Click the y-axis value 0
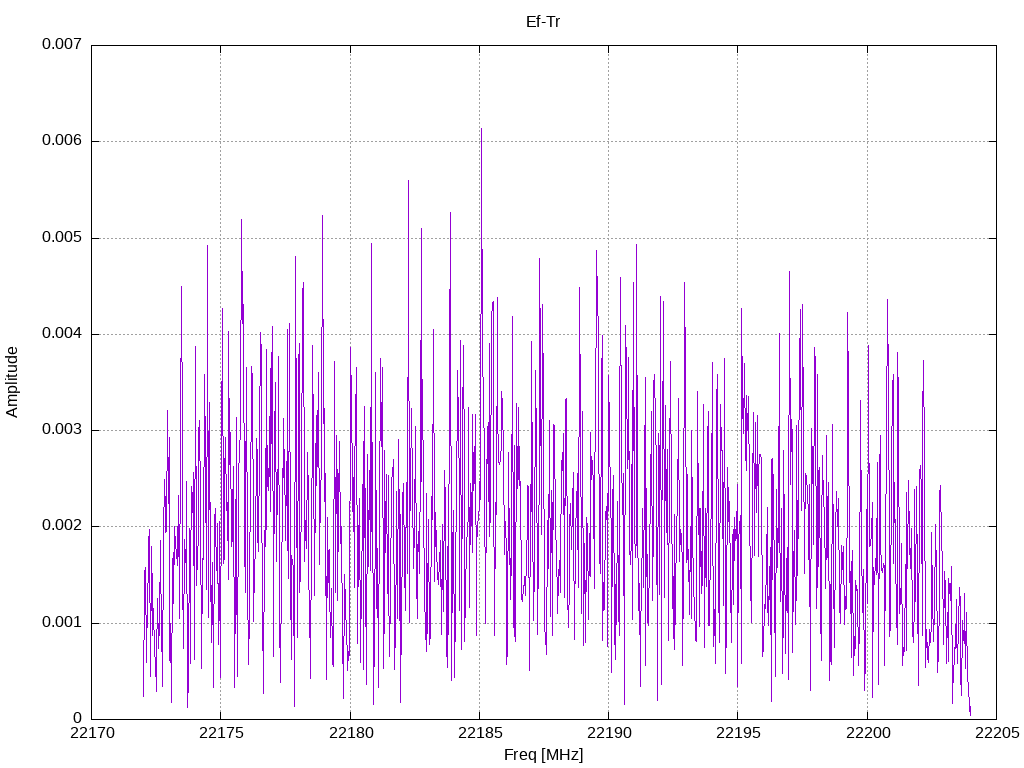Image resolution: width=1024 pixels, height=768 pixels. click(78, 718)
